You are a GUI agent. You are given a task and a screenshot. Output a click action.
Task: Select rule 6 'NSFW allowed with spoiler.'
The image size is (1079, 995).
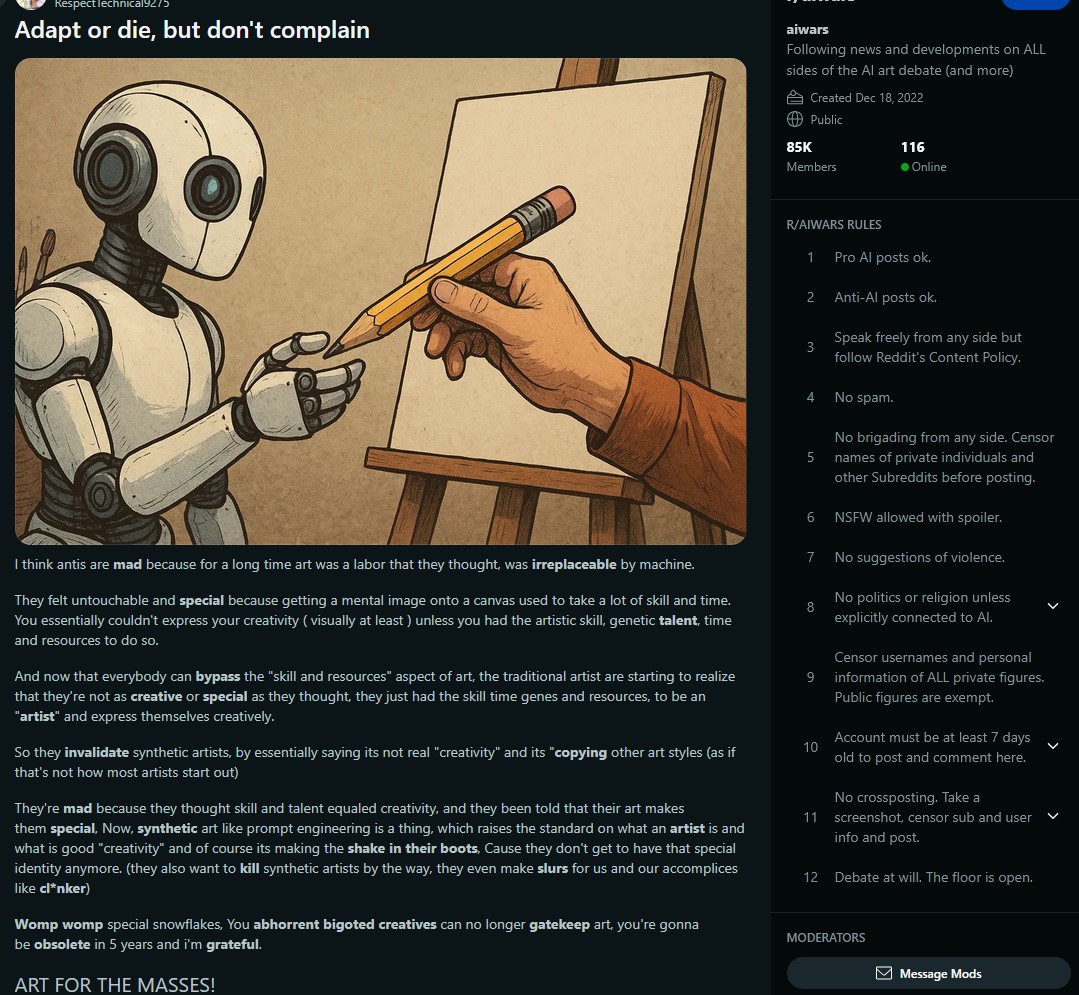click(x=918, y=517)
